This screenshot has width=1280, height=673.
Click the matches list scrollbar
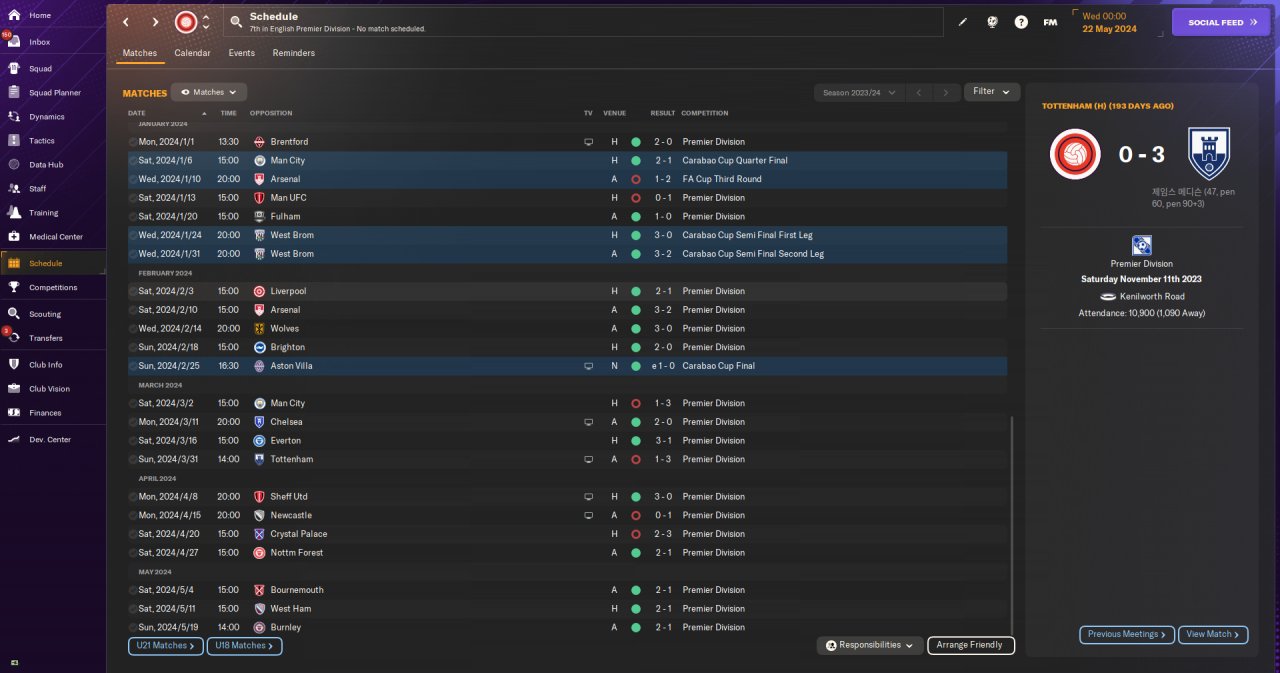[x=1012, y=526]
